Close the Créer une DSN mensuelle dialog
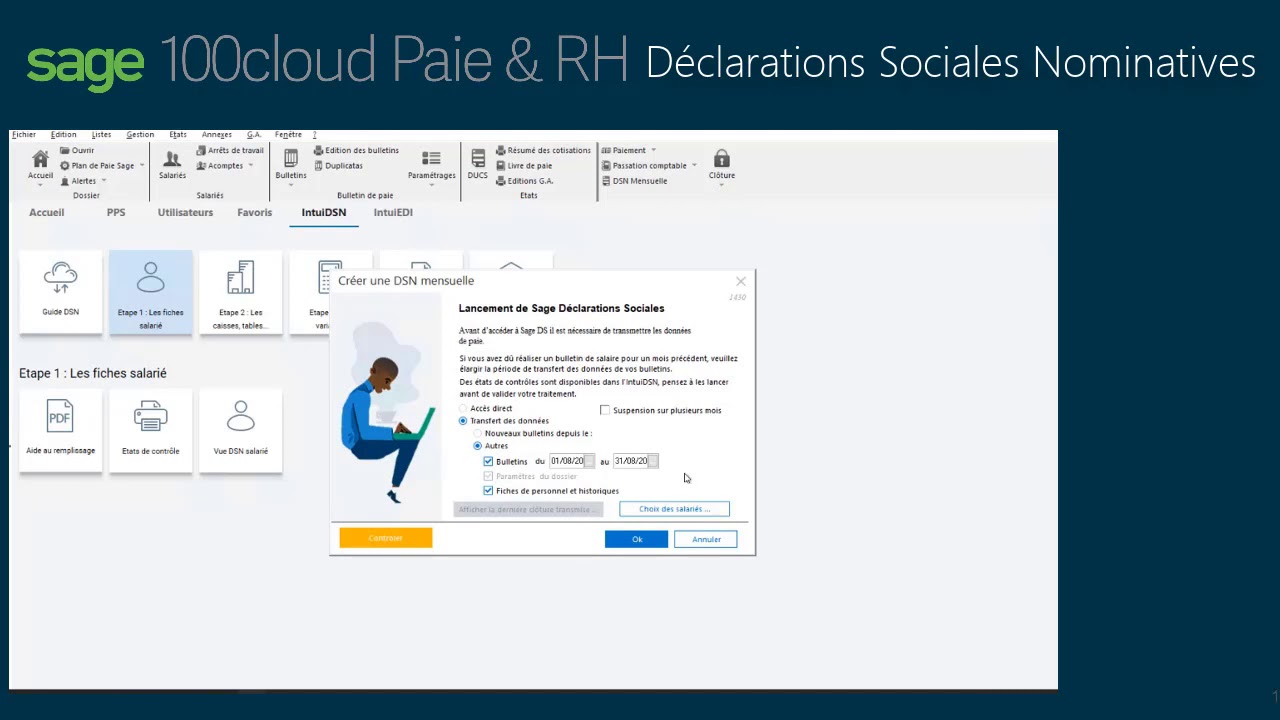The height and width of the screenshot is (720, 1280). pos(740,281)
